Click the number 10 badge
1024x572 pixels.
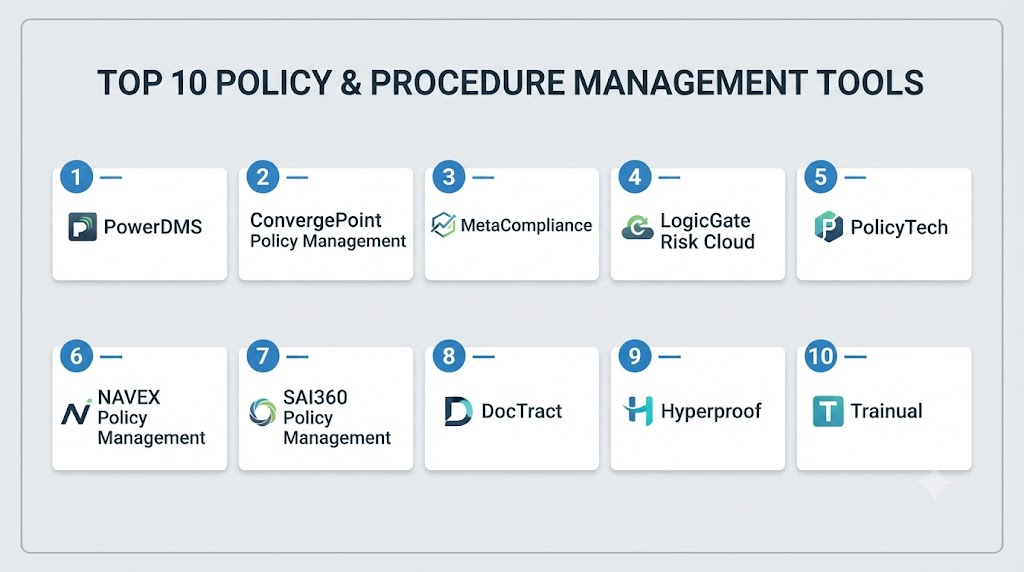point(821,356)
